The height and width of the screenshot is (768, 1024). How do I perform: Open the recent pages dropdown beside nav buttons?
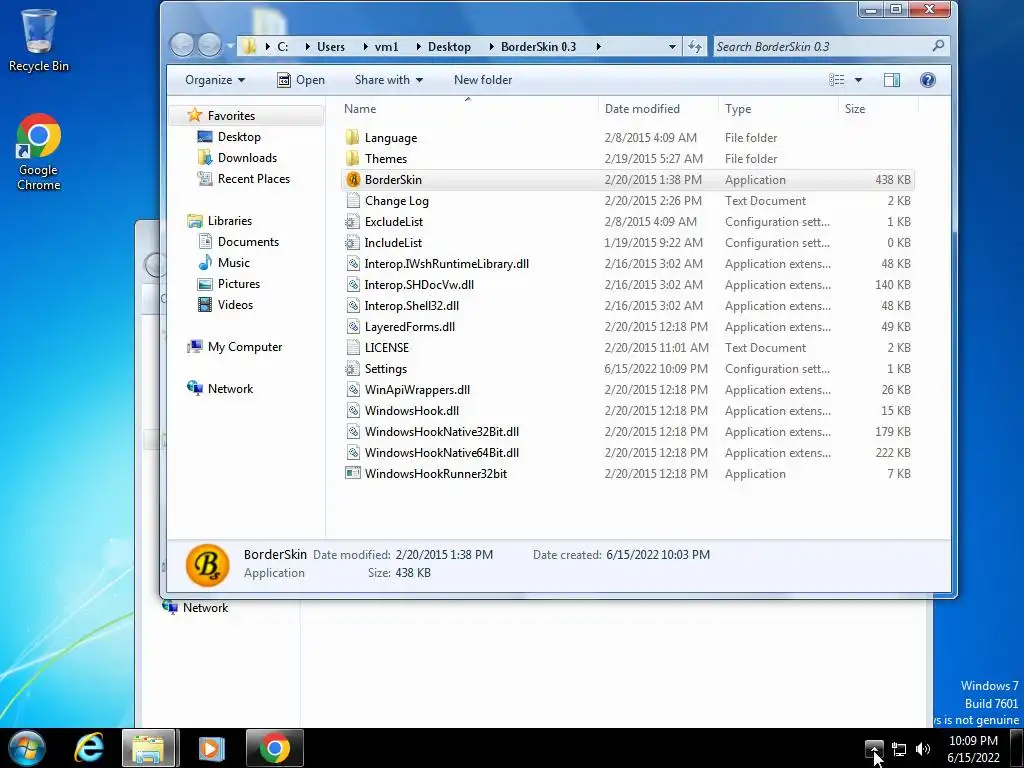(x=230, y=46)
